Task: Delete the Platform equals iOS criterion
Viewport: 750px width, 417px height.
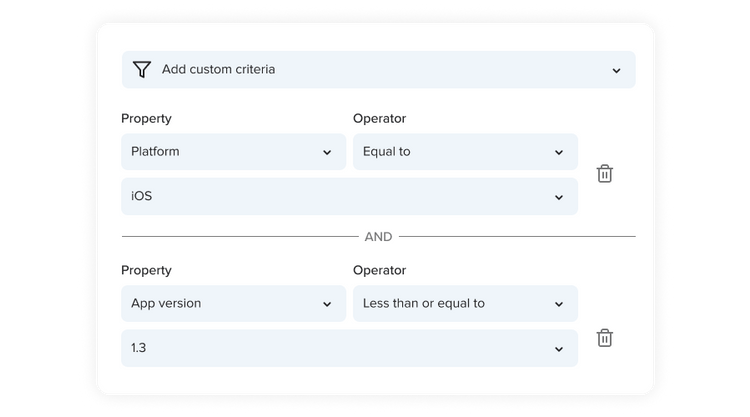Action: point(604,174)
